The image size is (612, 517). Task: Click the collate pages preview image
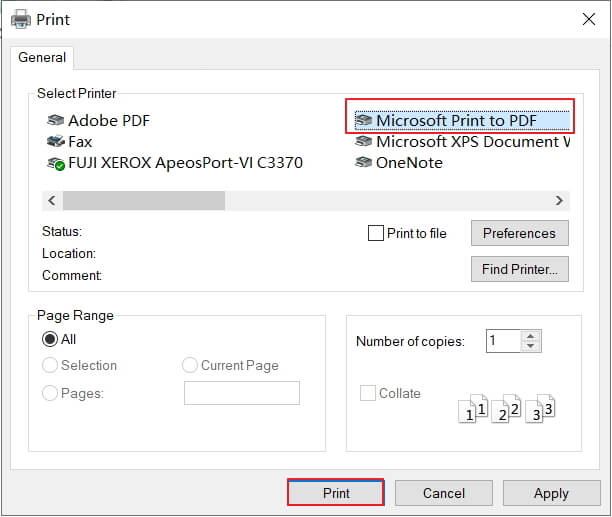pyautogui.click(x=505, y=407)
